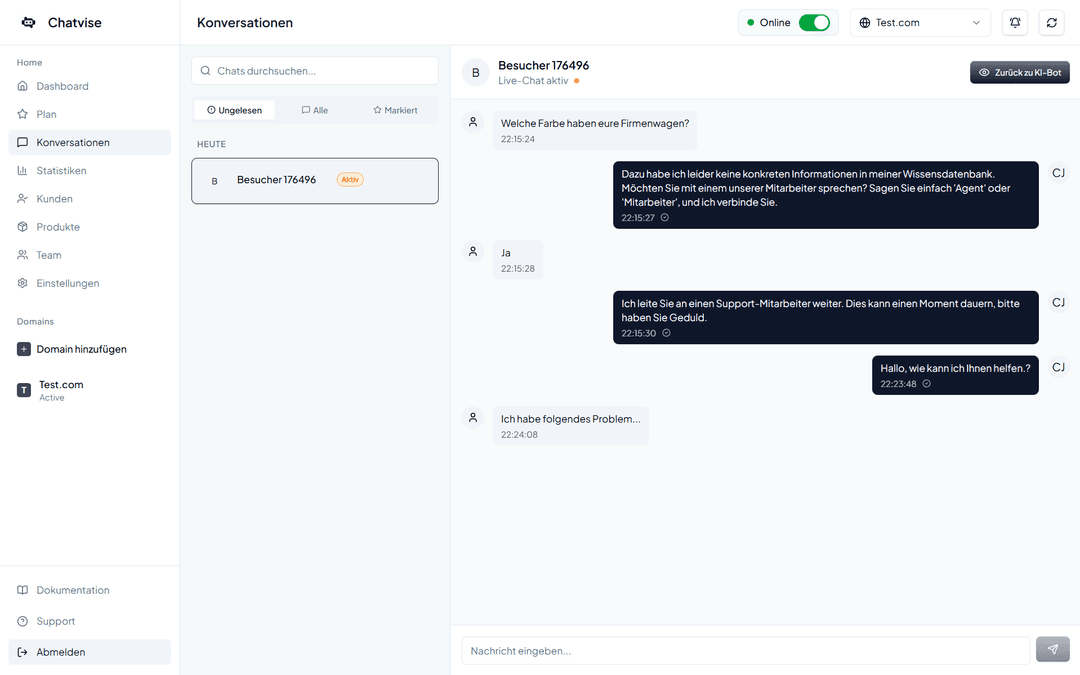The width and height of the screenshot is (1080, 675).
Task: Click the send message icon
Action: pyautogui.click(x=1052, y=649)
